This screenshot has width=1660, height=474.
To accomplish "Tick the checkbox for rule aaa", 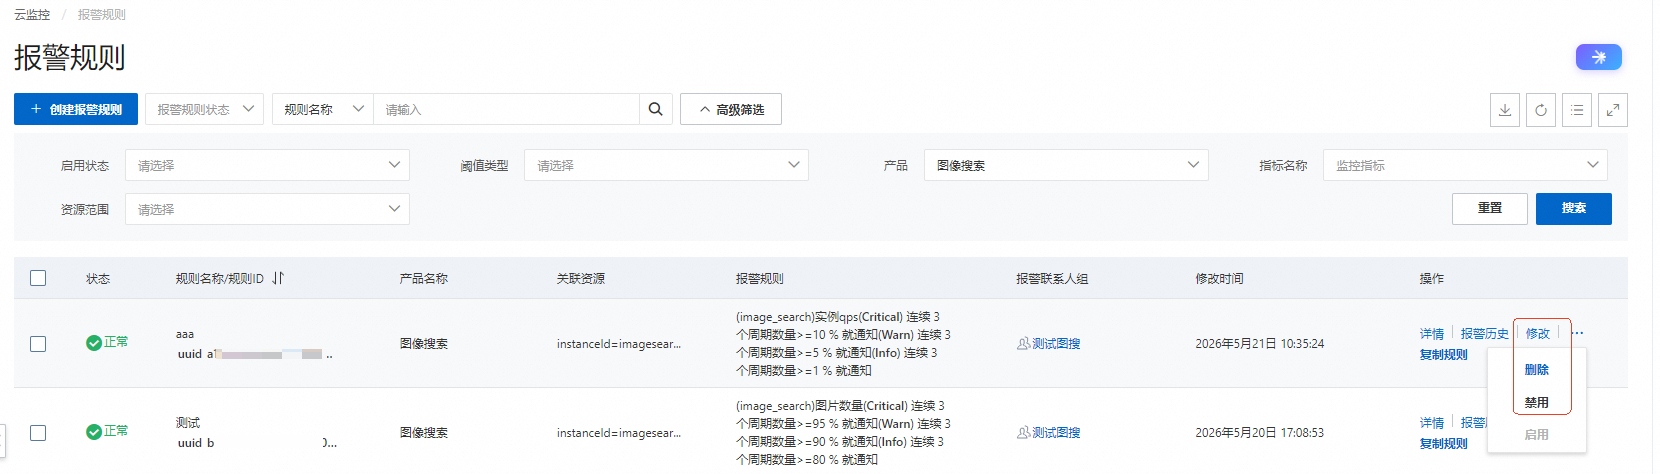I will tap(38, 344).
